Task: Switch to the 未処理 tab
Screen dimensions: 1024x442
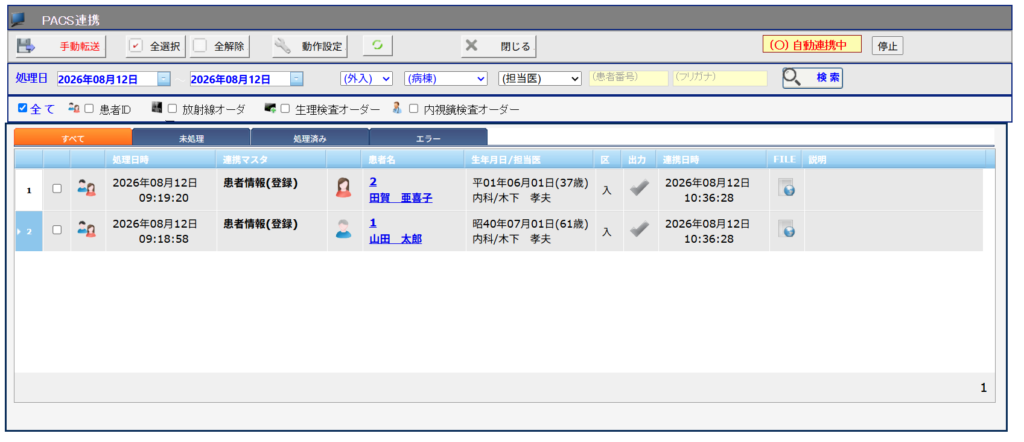Action: click(x=191, y=138)
